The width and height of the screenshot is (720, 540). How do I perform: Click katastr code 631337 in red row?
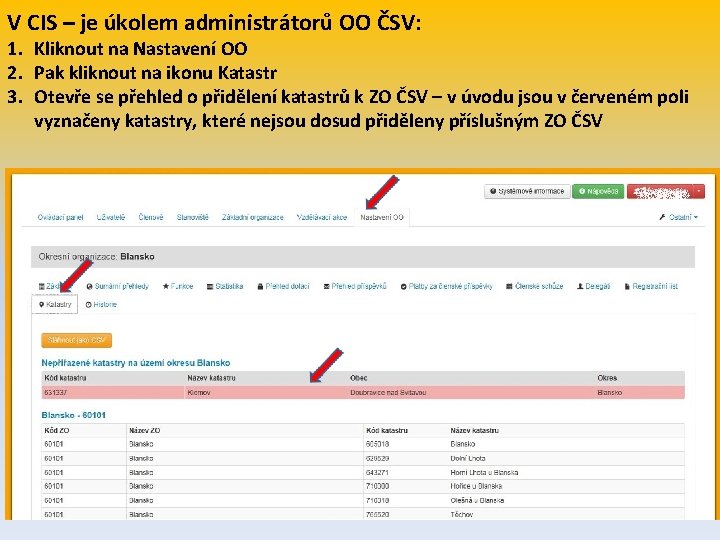56,393
